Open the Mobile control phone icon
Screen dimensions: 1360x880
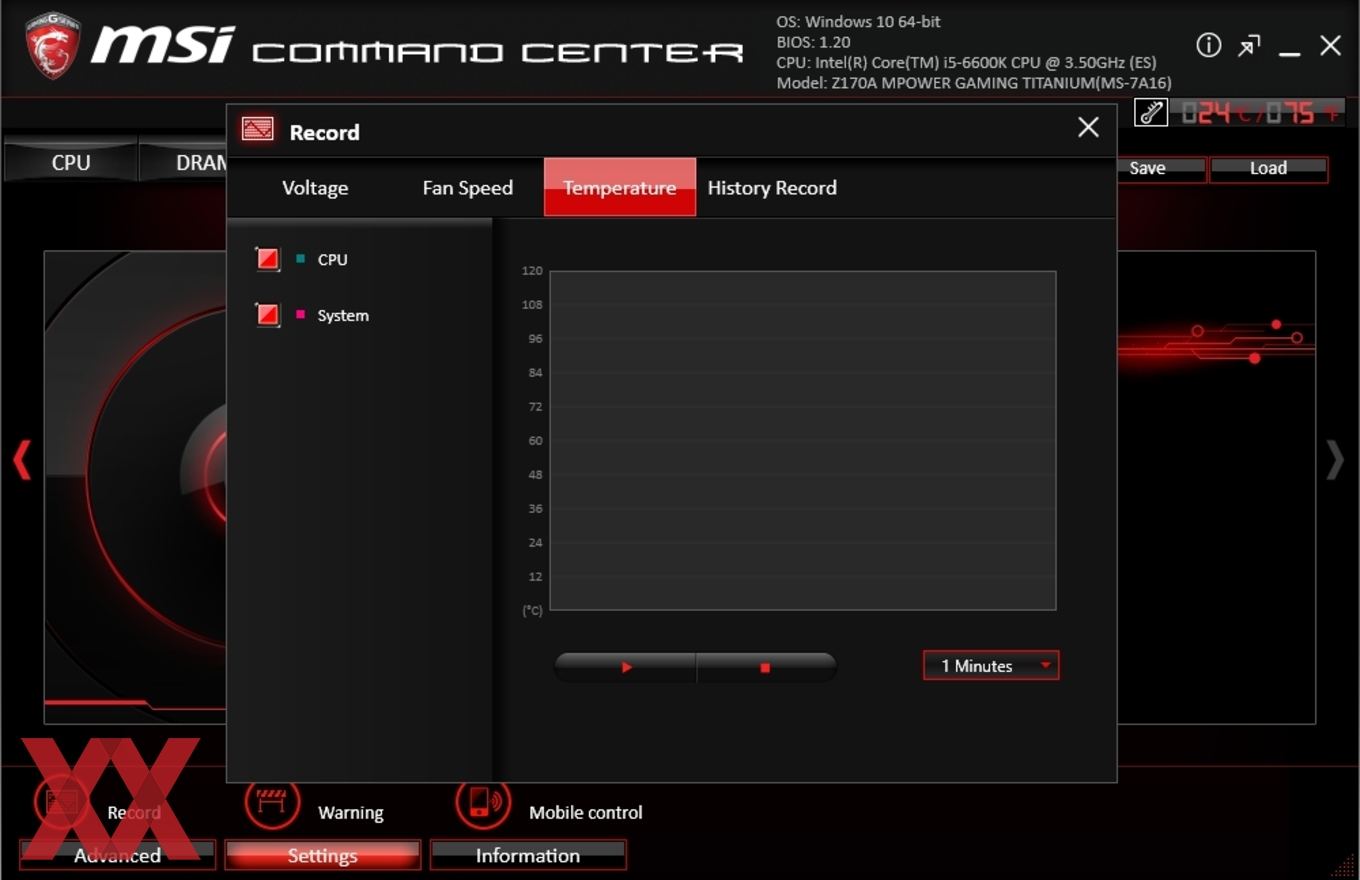coord(483,803)
